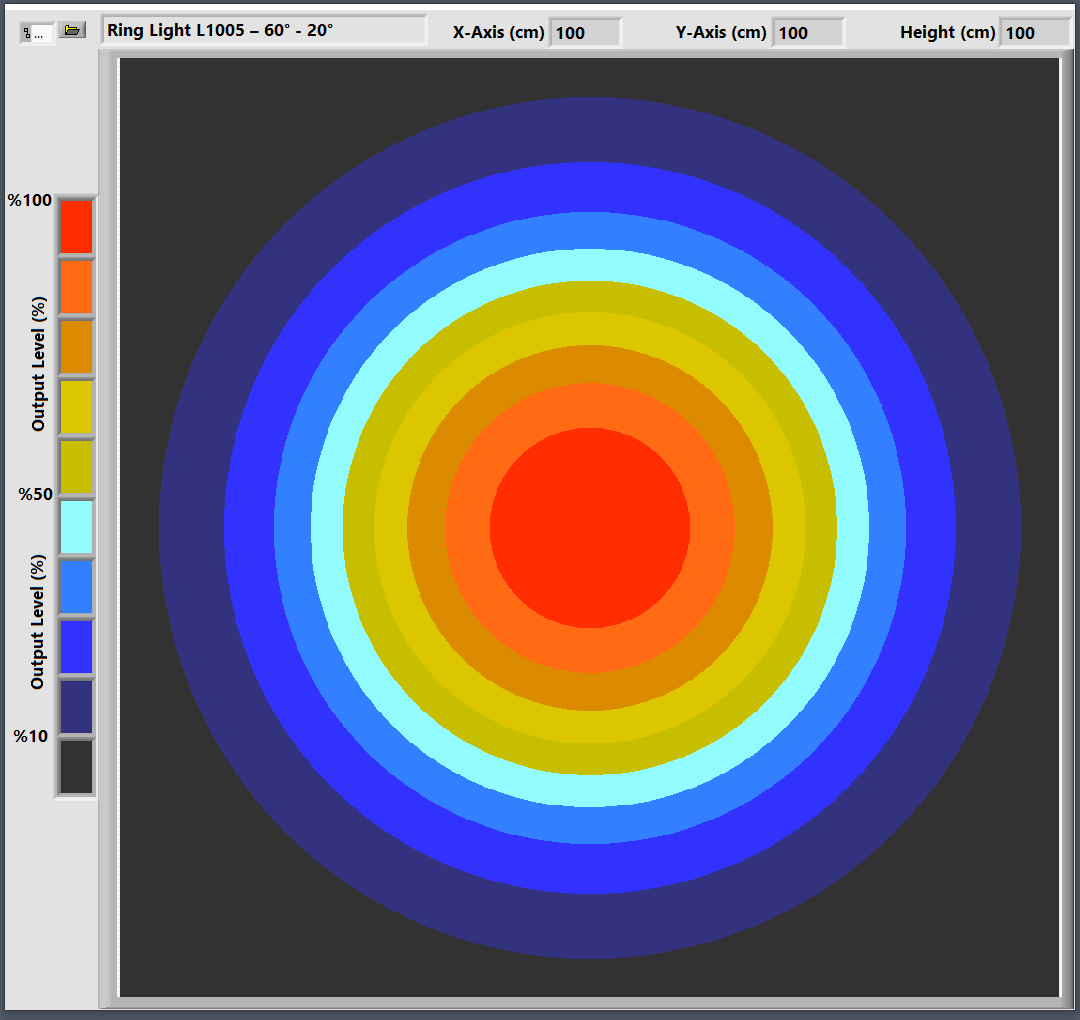Select the dark gray bottom legend swatch
This screenshot has height=1020, width=1080.
(x=76, y=767)
